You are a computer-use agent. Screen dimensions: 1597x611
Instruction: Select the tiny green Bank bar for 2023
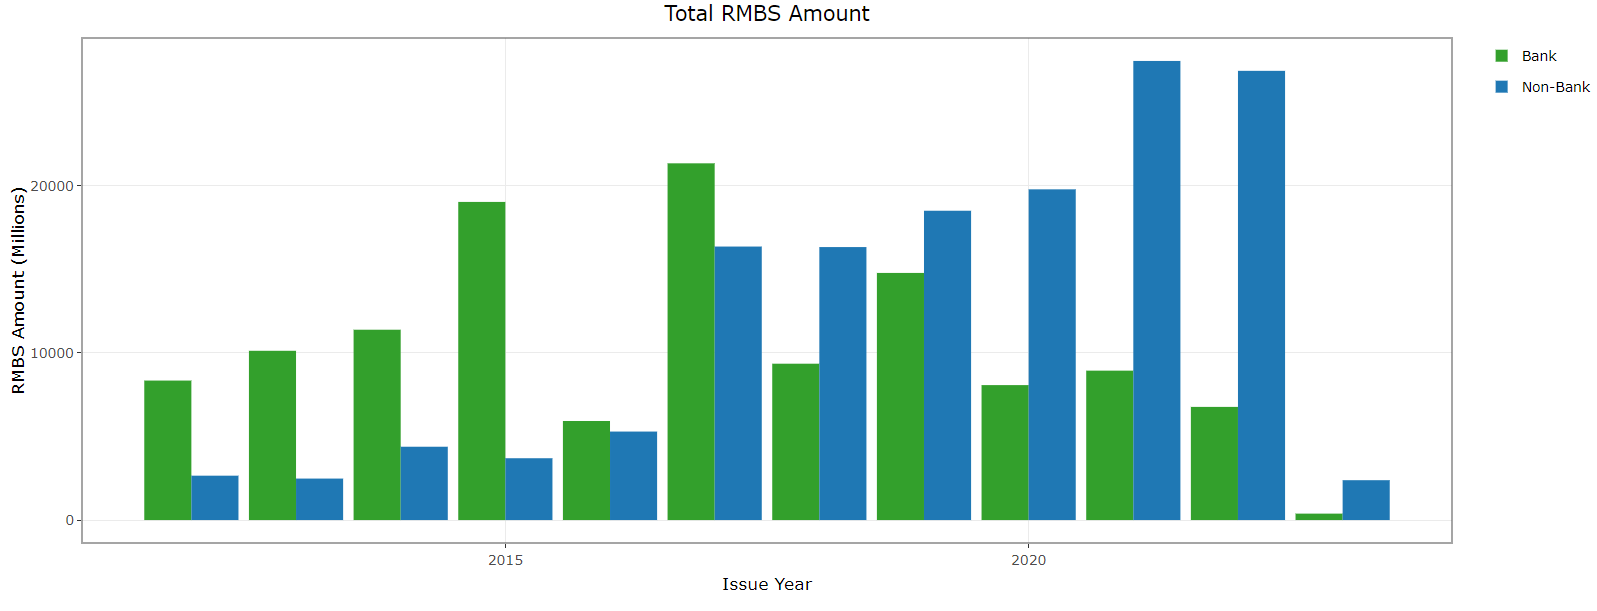(x=1318, y=516)
